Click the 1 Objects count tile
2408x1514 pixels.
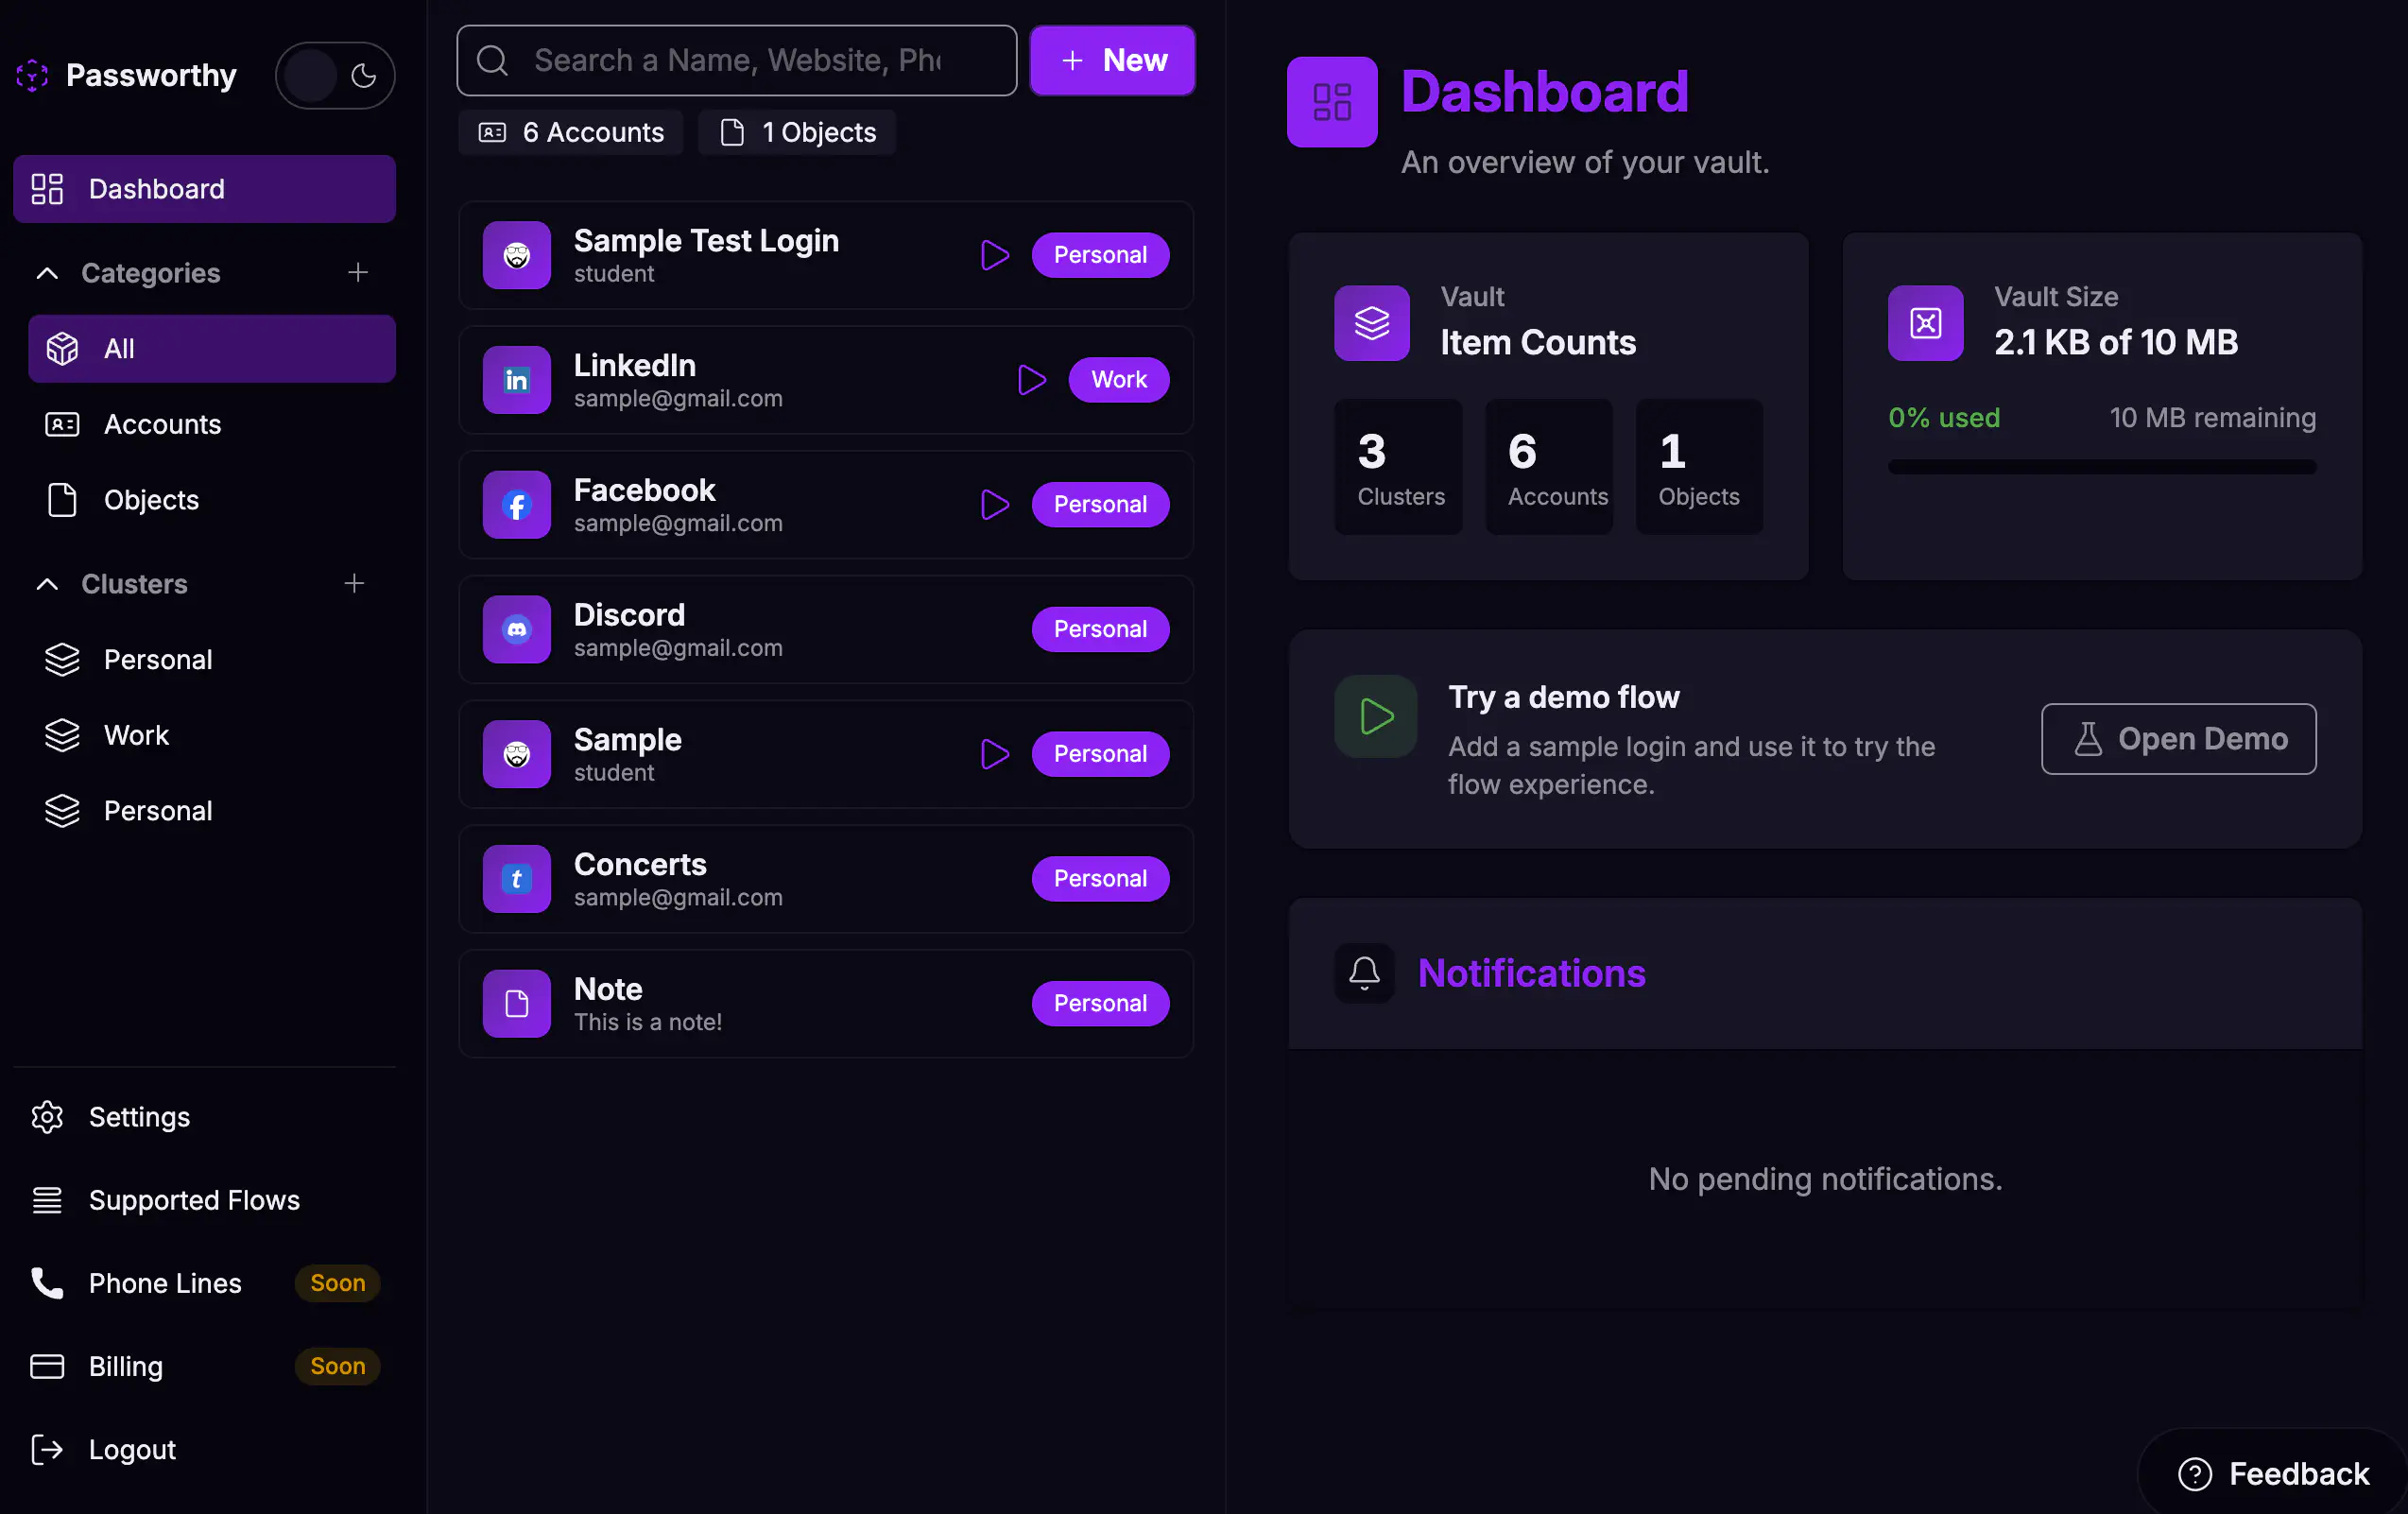[x=1699, y=467]
